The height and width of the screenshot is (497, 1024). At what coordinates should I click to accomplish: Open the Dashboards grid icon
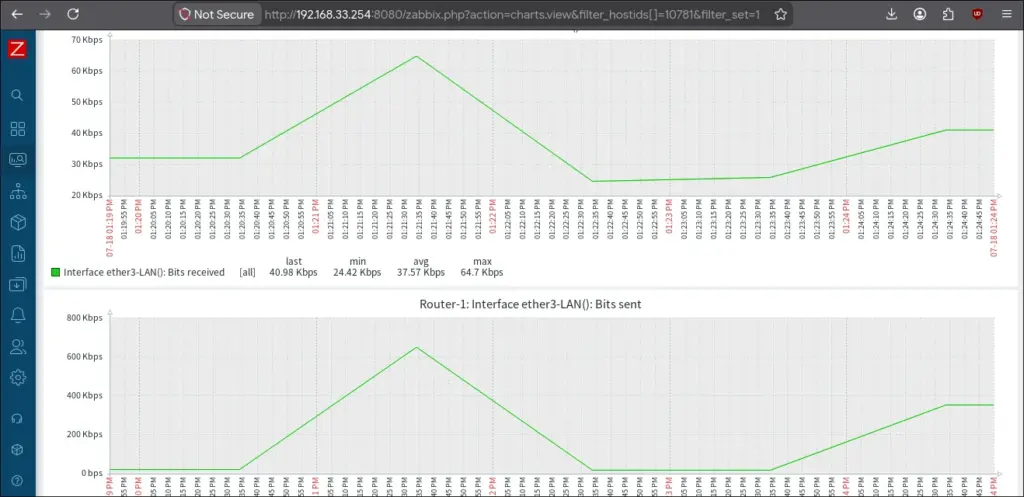coord(18,129)
